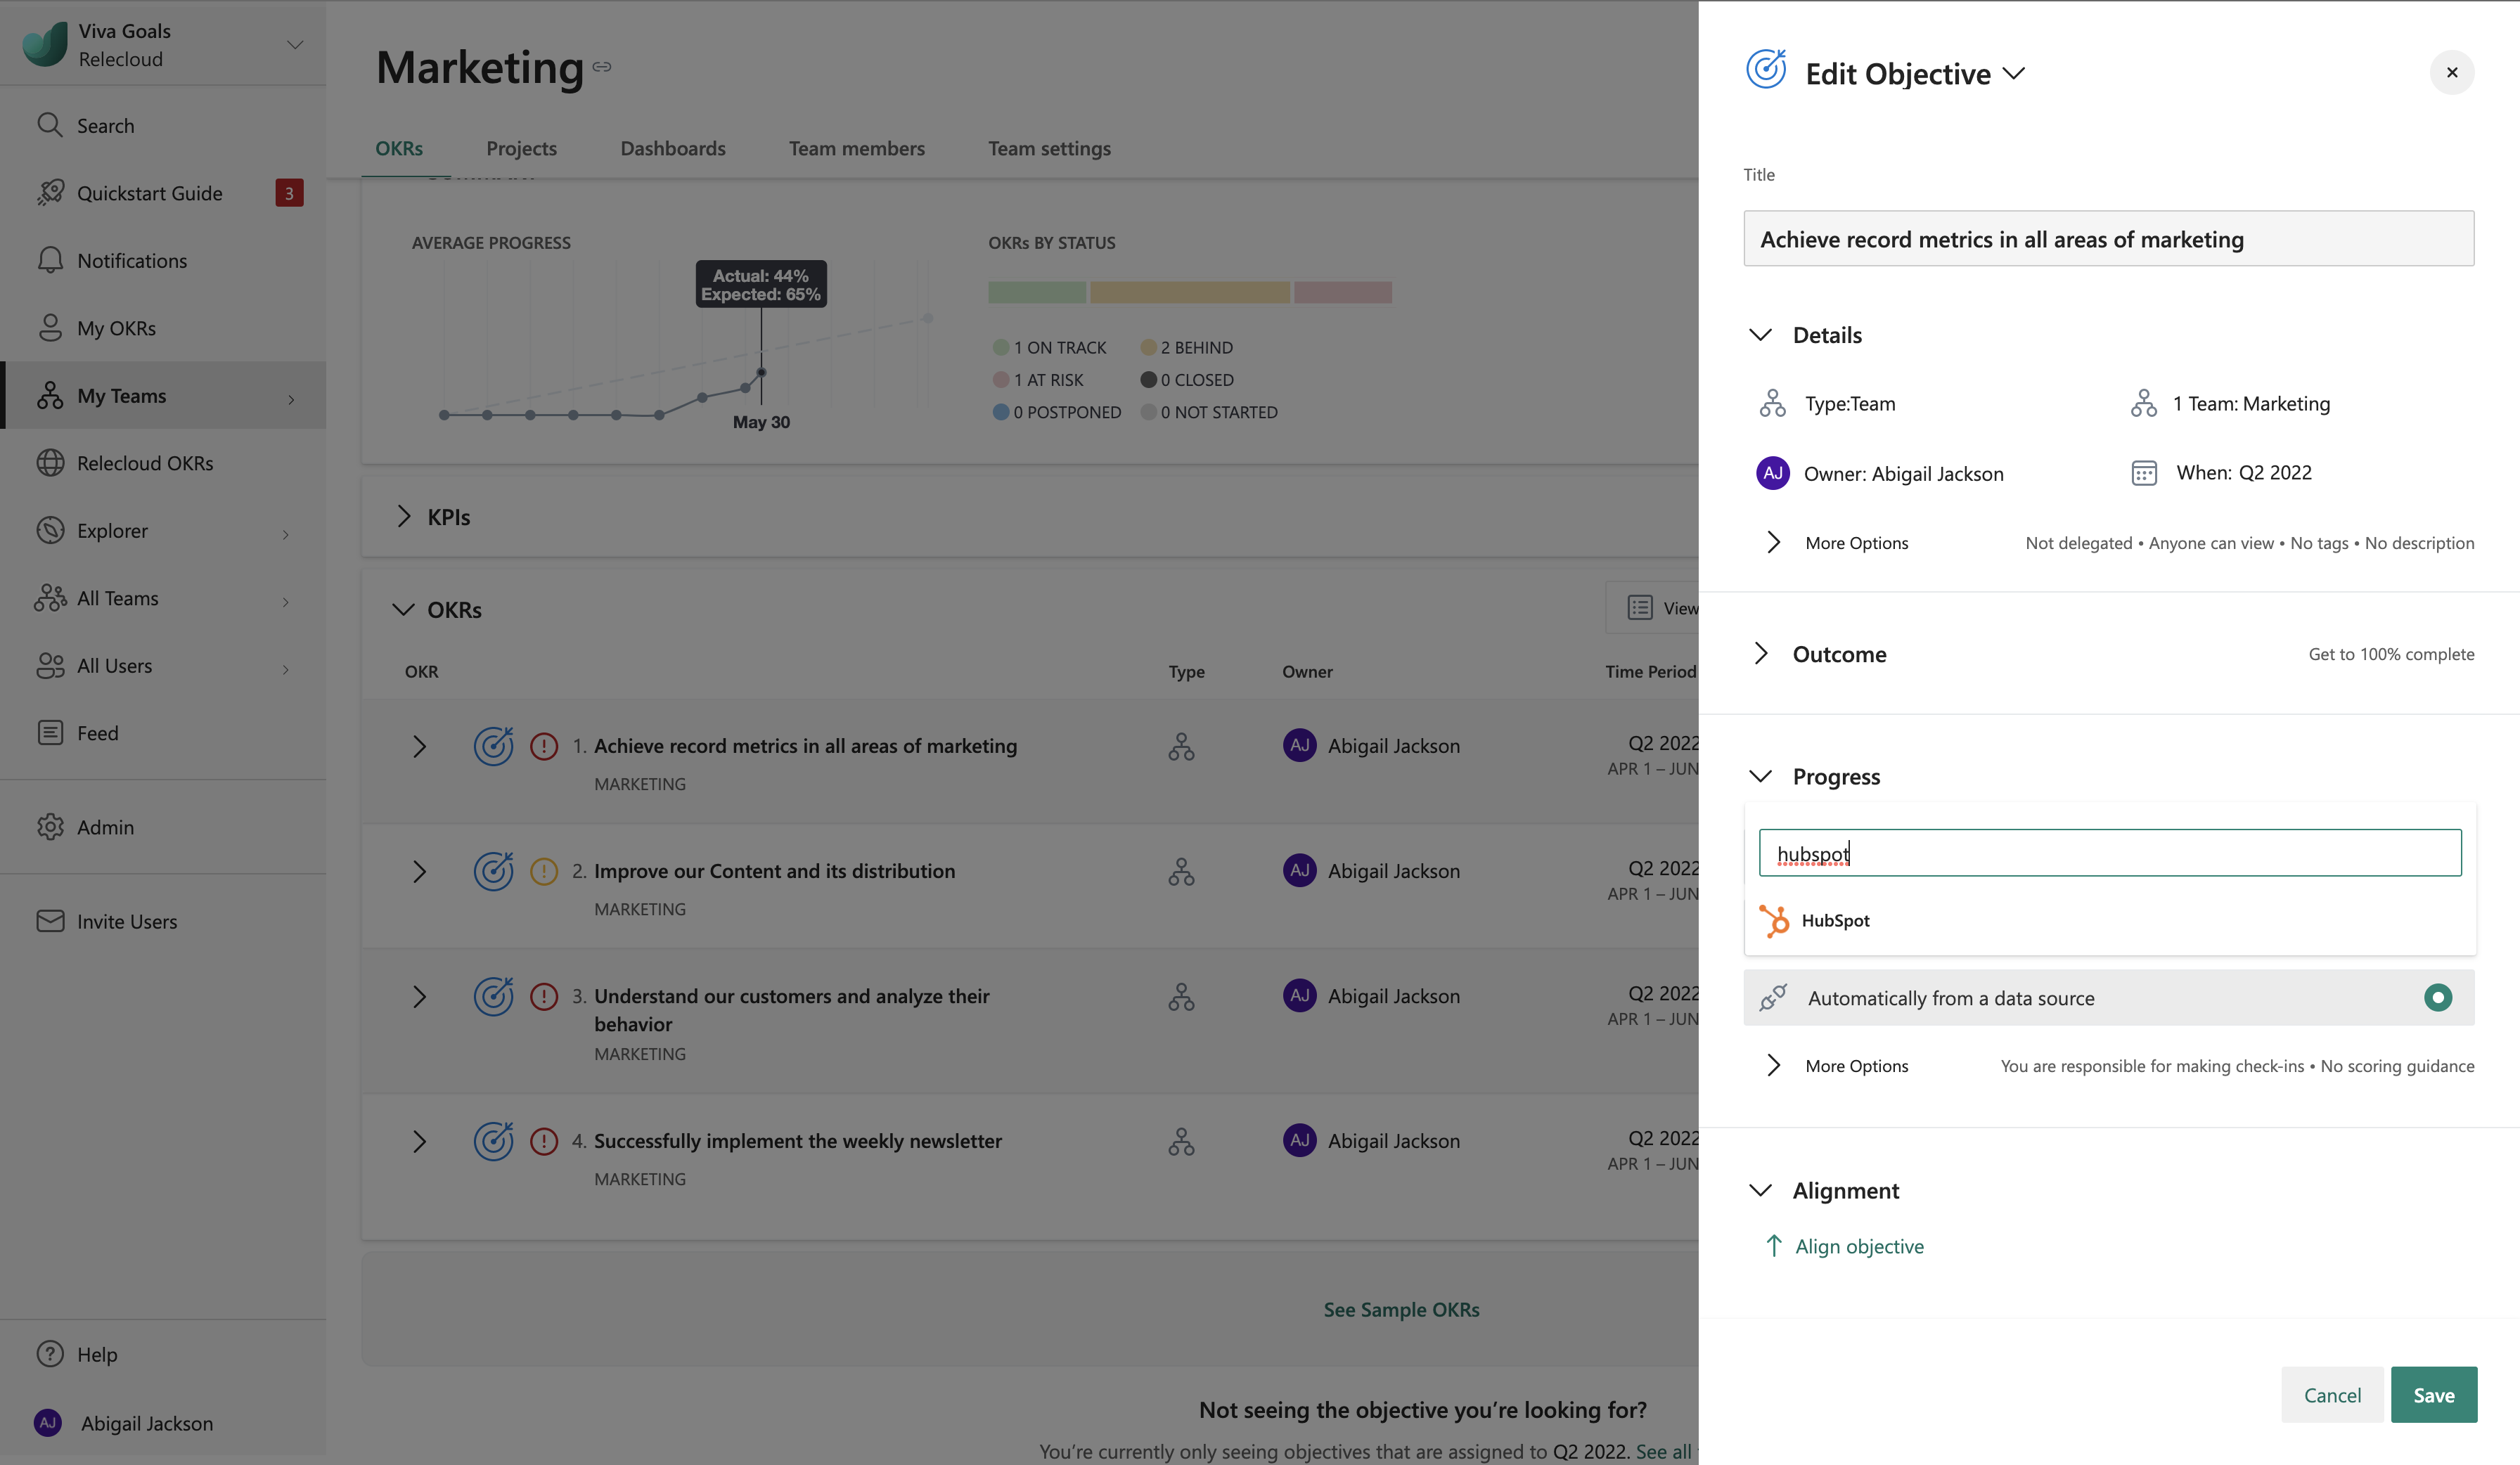2520x1465 pixels.
Task: Open the Edit Objective dropdown arrow
Action: tap(2015, 73)
